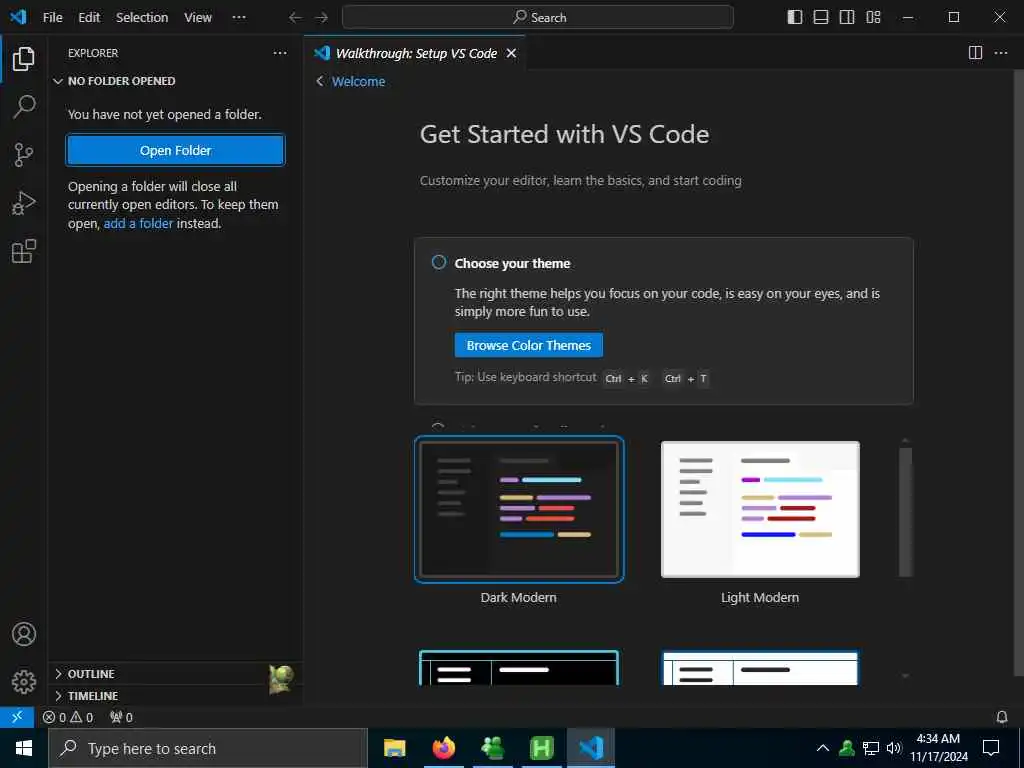1024x768 pixels.
Task: Close the Walkthrough: Setup VS Code tab
Action: [511, 54]
